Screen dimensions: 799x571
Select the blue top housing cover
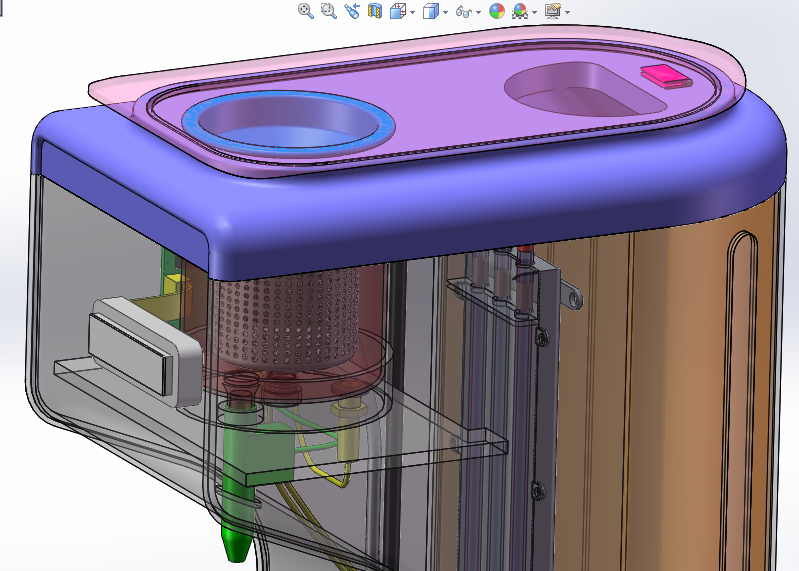click(408, 204)
